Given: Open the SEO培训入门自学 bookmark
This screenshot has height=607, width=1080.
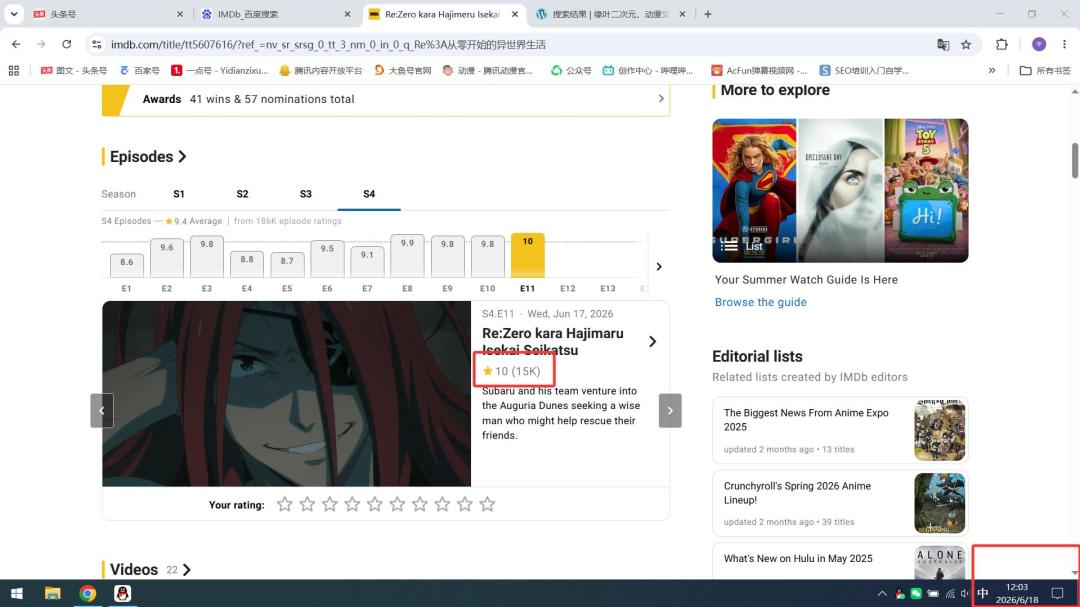Looking at the screenshot, I should point(864,70).
